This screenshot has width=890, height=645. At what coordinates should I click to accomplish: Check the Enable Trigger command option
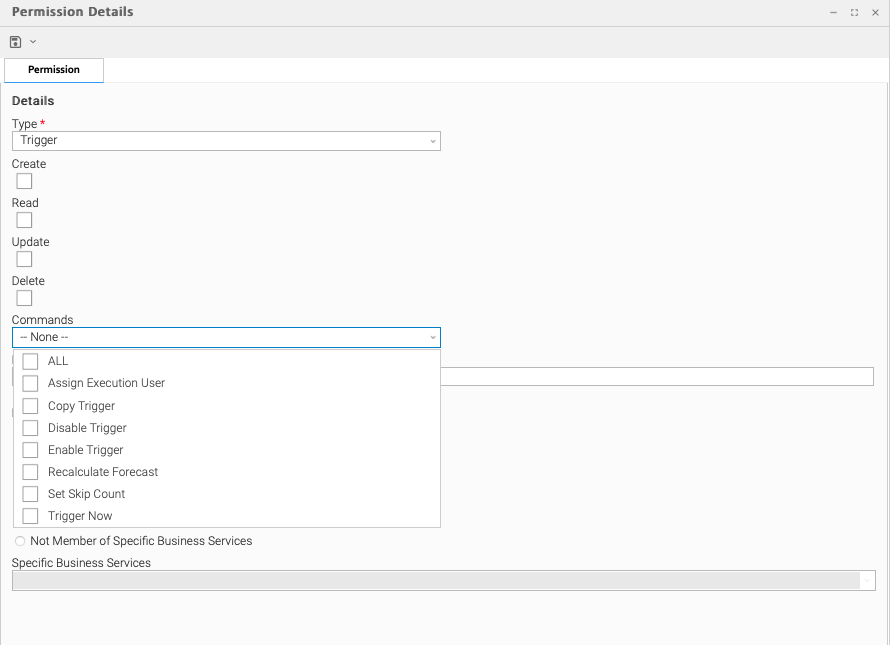pyautogui.click(x=31, y=450)
